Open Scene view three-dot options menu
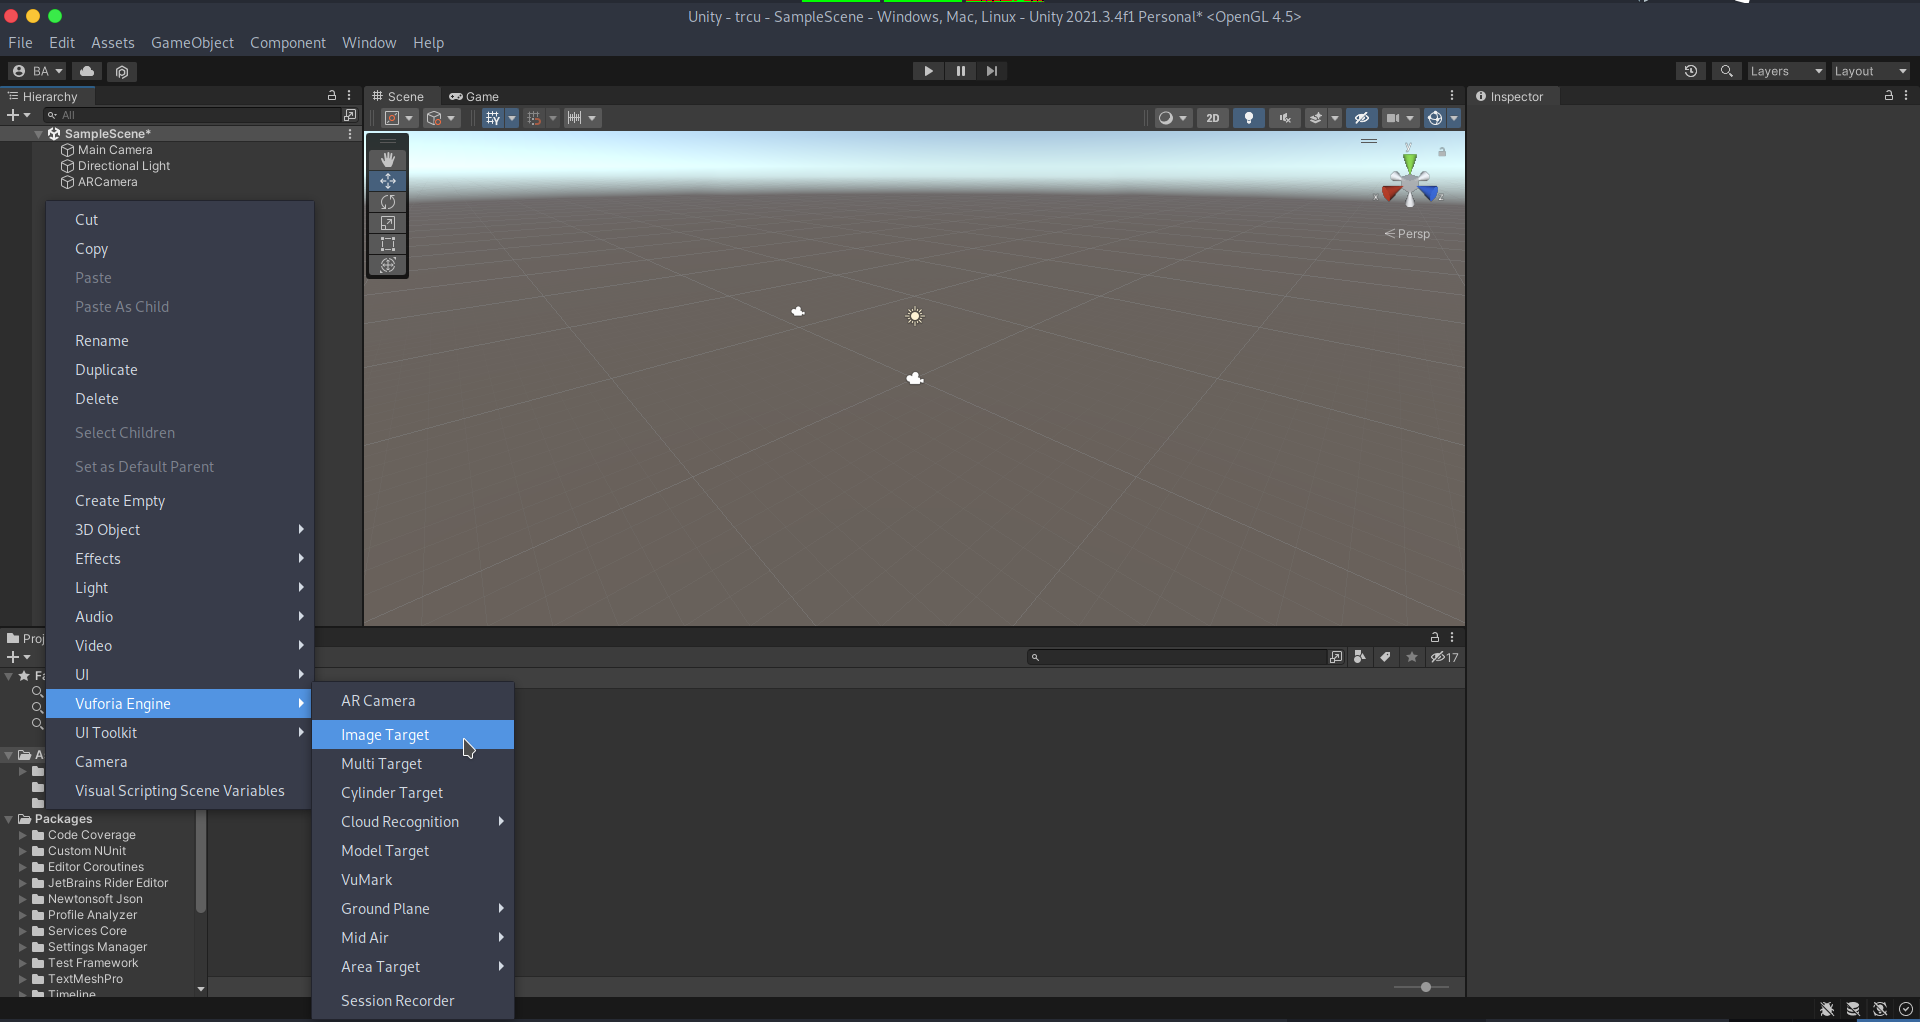The image size is (1920, 1022). 1452,96
